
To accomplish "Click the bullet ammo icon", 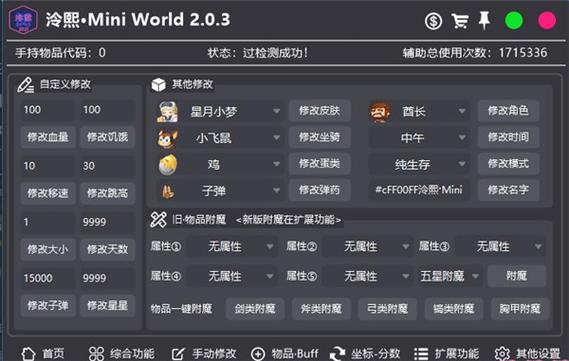I will pyautogui.click(x=168, y=191).
